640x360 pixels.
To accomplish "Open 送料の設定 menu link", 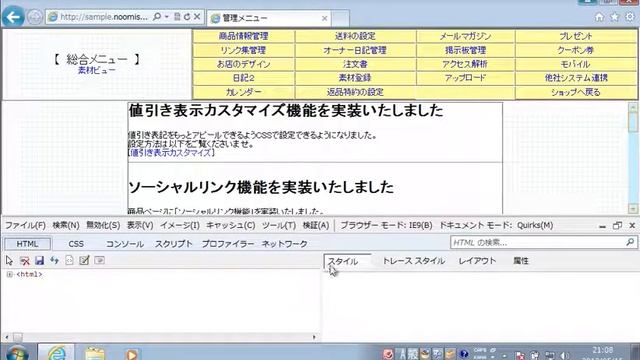I will pos(355,36).
